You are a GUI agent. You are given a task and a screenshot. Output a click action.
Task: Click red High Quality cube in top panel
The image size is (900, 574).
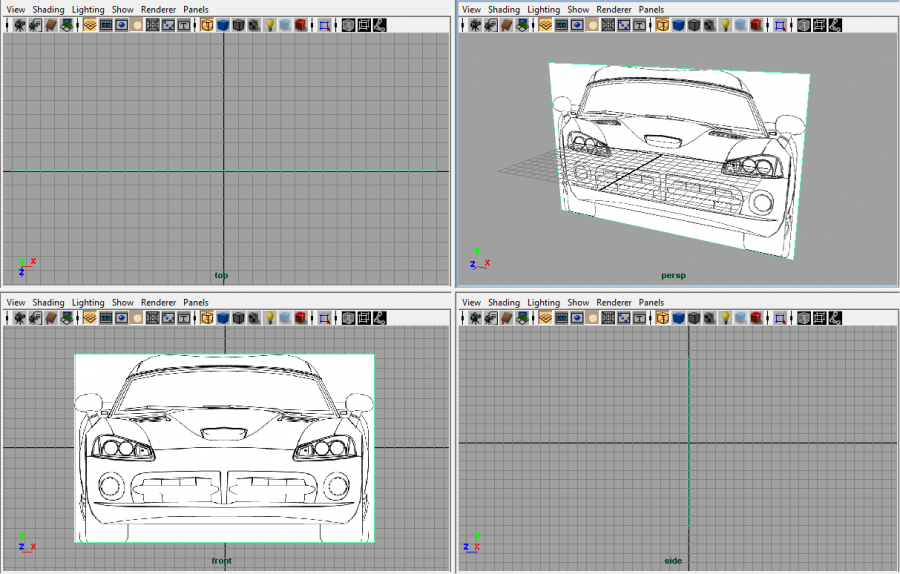point(300,25)
